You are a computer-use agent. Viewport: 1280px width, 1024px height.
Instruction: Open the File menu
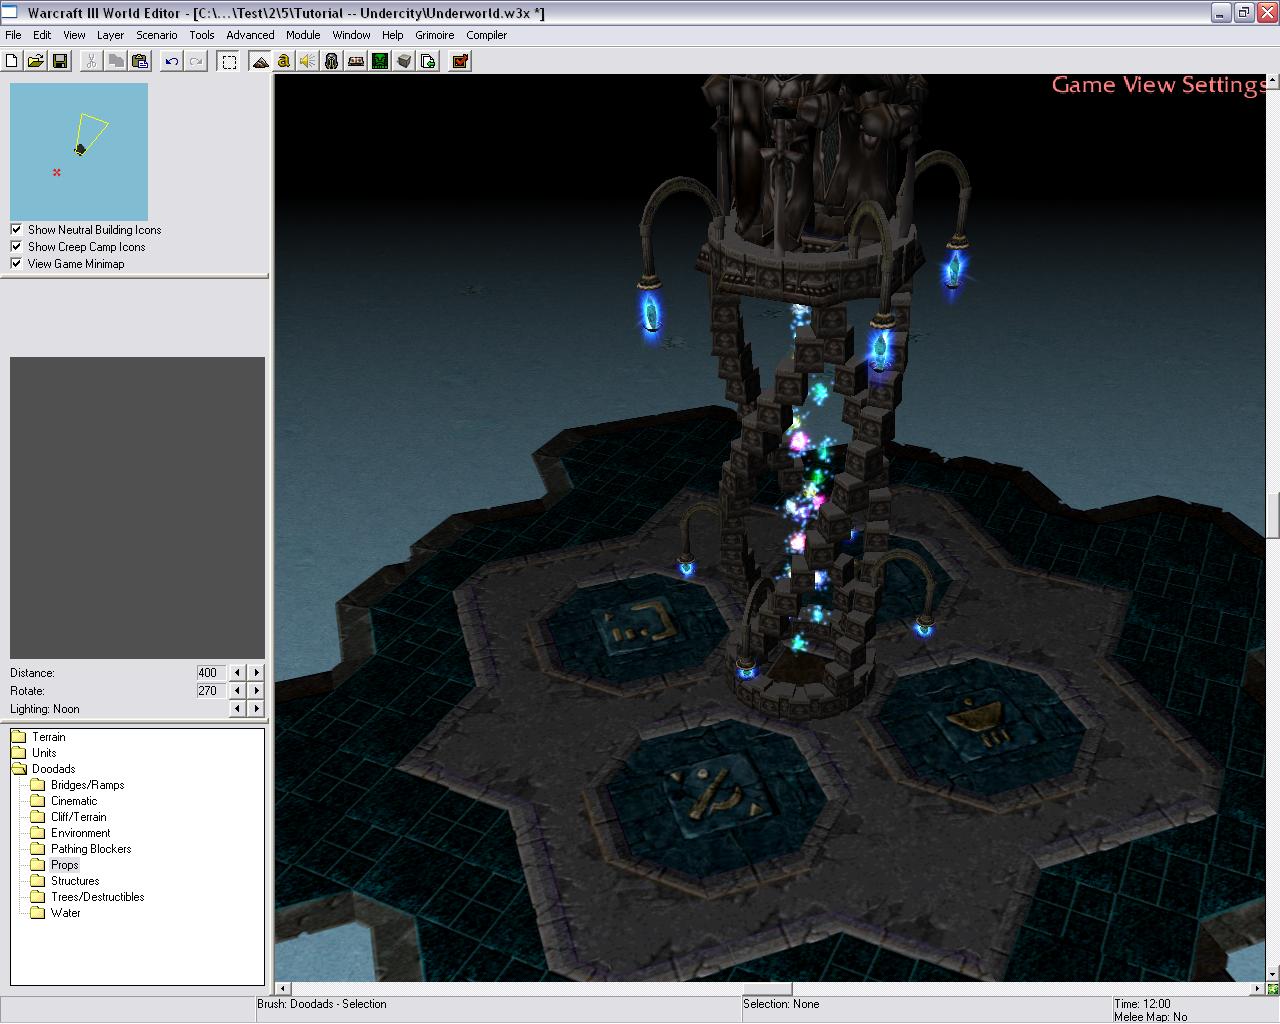pos(13,35)
